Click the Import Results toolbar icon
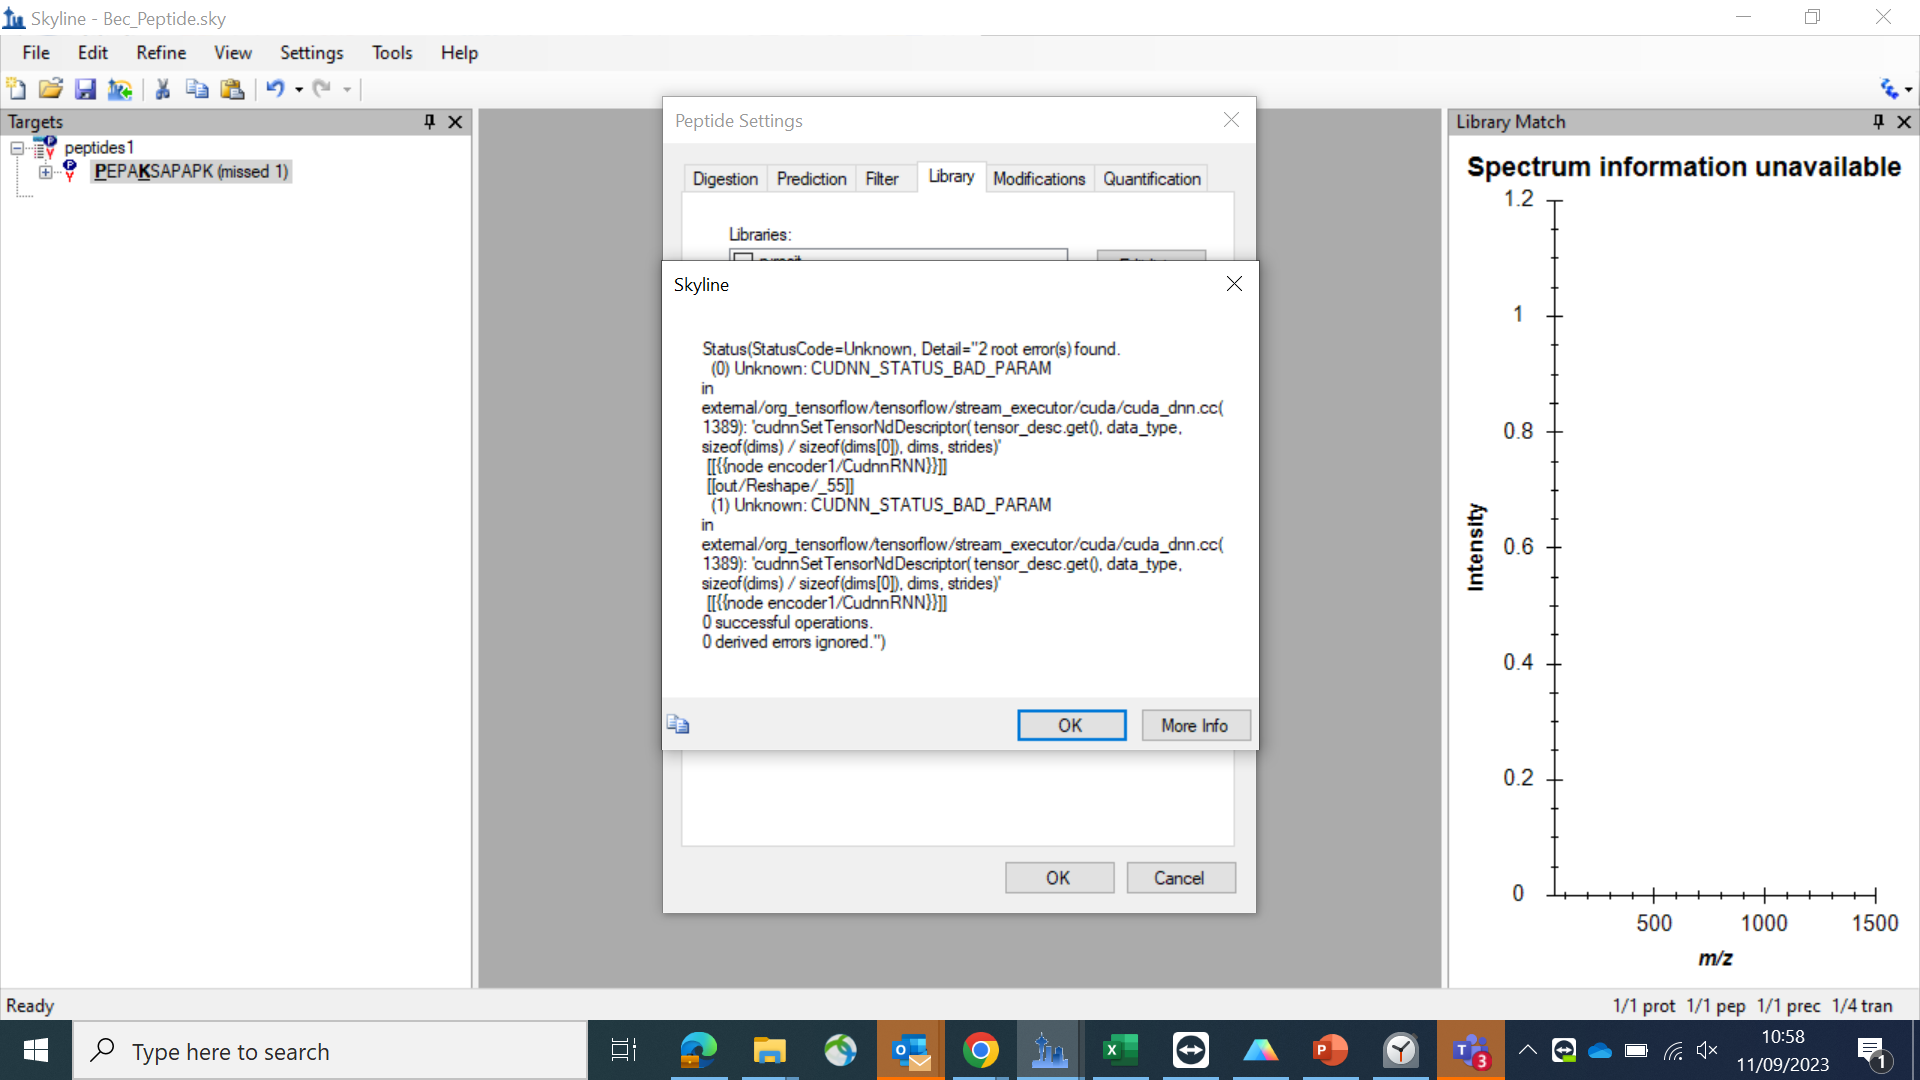The width and height of the screenshot is (1920, 1080). click(120, 89)
